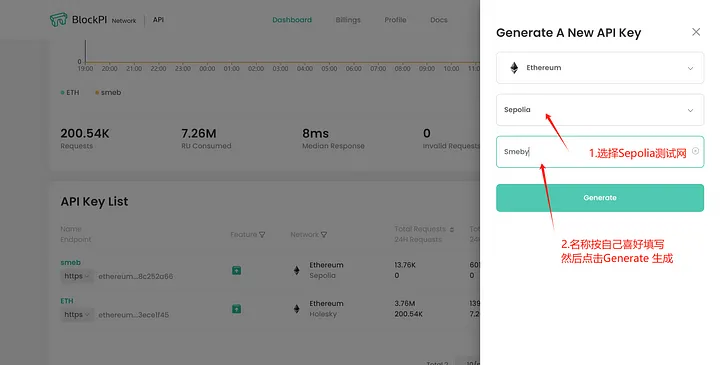The height and width of the screenshot is (365, 720).
Task: Expand the Ethereum chain dropdown
Action: click(600, 68)
